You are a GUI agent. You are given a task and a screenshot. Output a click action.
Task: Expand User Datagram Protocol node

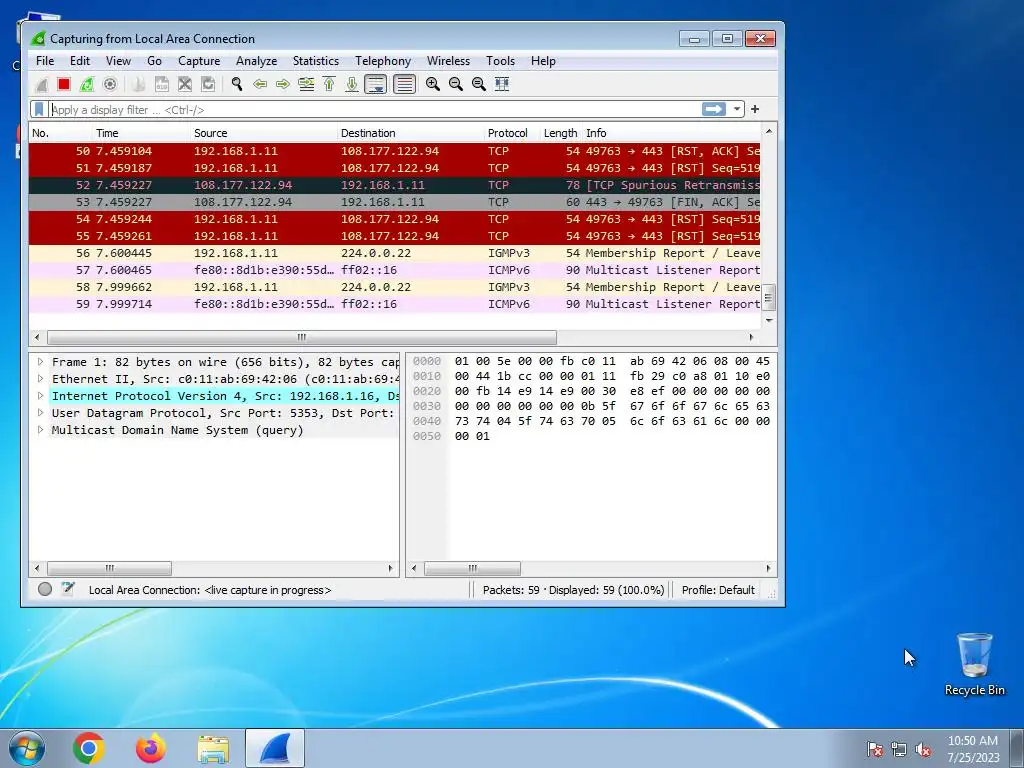40,413
